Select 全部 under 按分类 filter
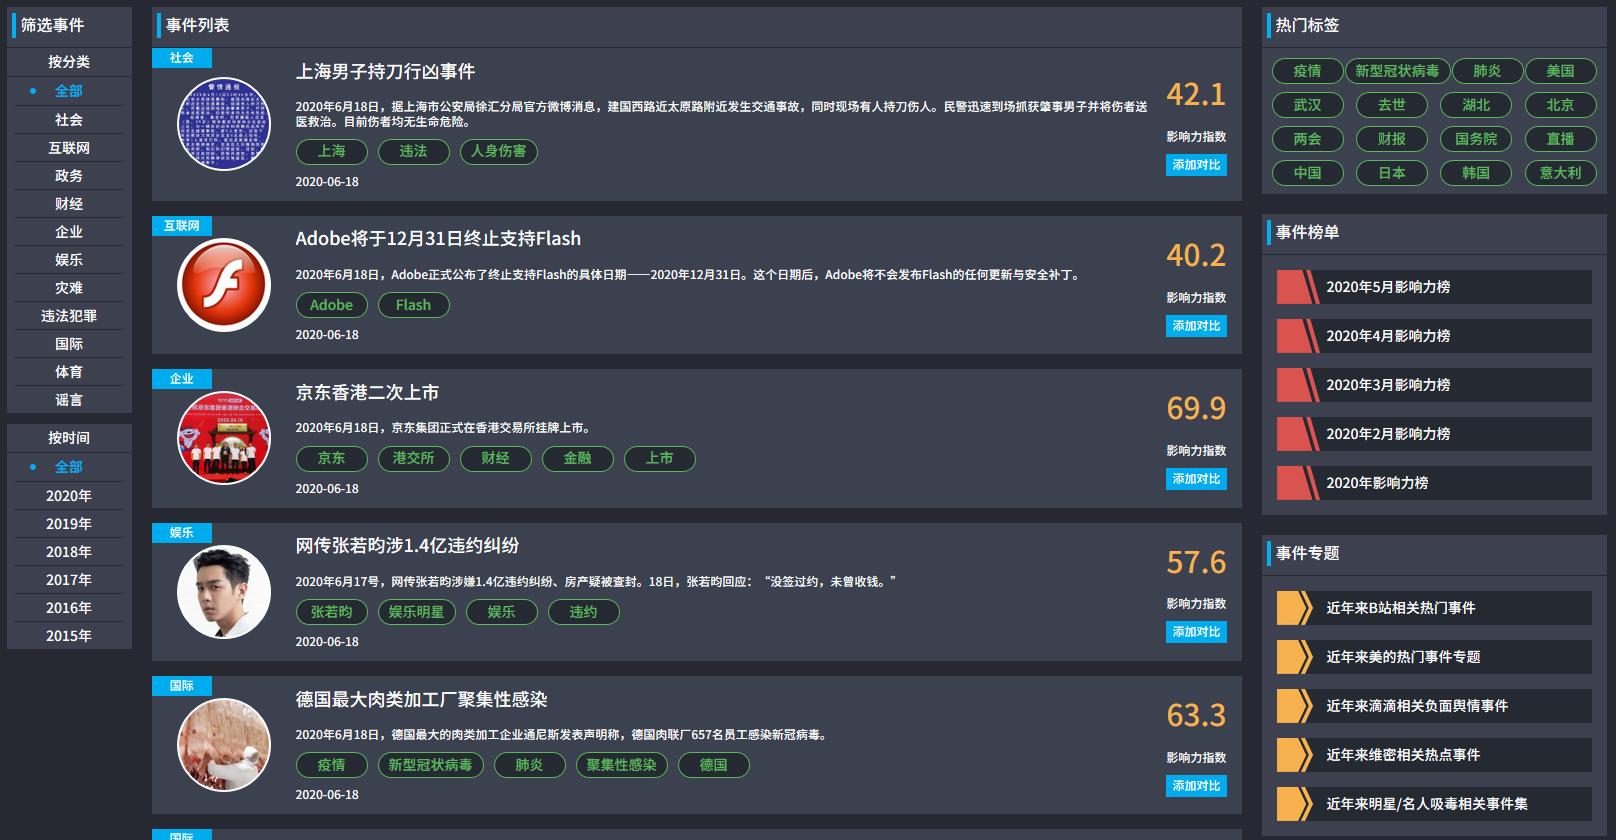This screenshot has width=1616, height=840. [x=69, y=91]
